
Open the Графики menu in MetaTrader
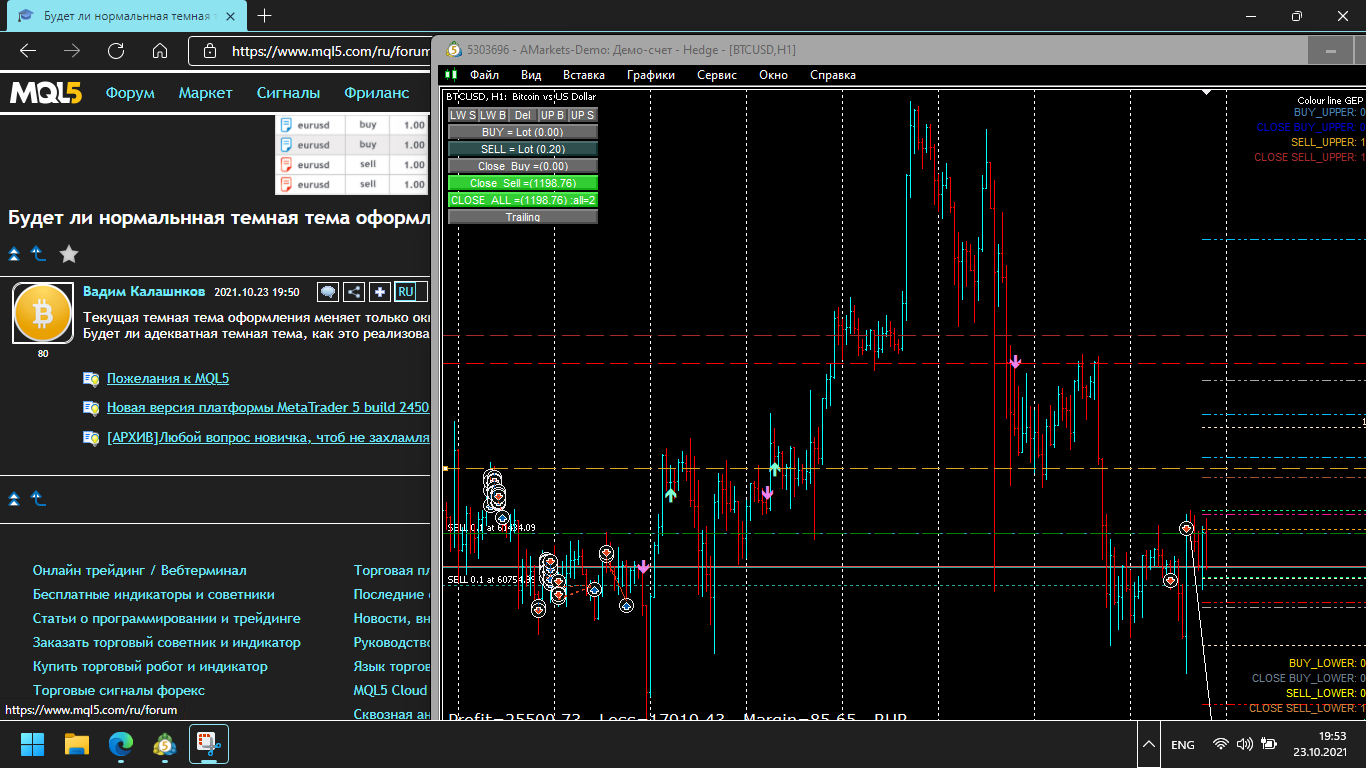[x=651, y=75]
